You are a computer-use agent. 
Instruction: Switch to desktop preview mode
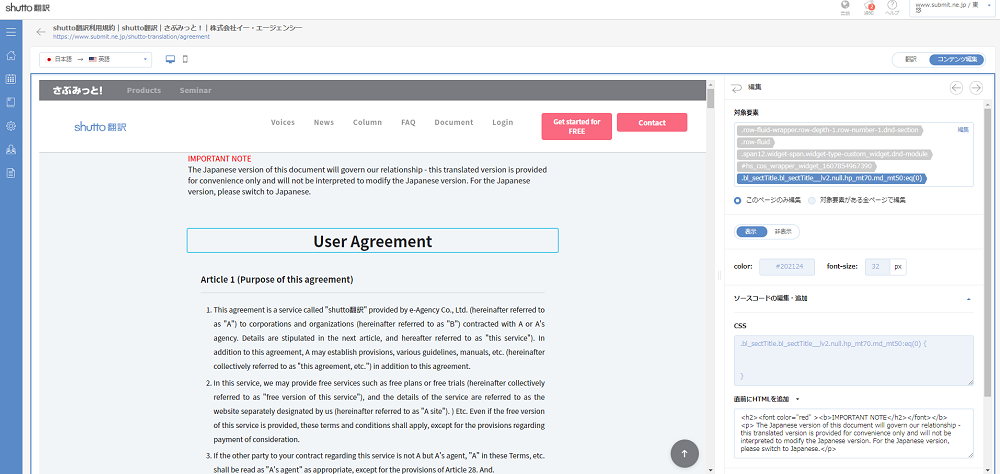pyautogui.click(x=170, y=59)
